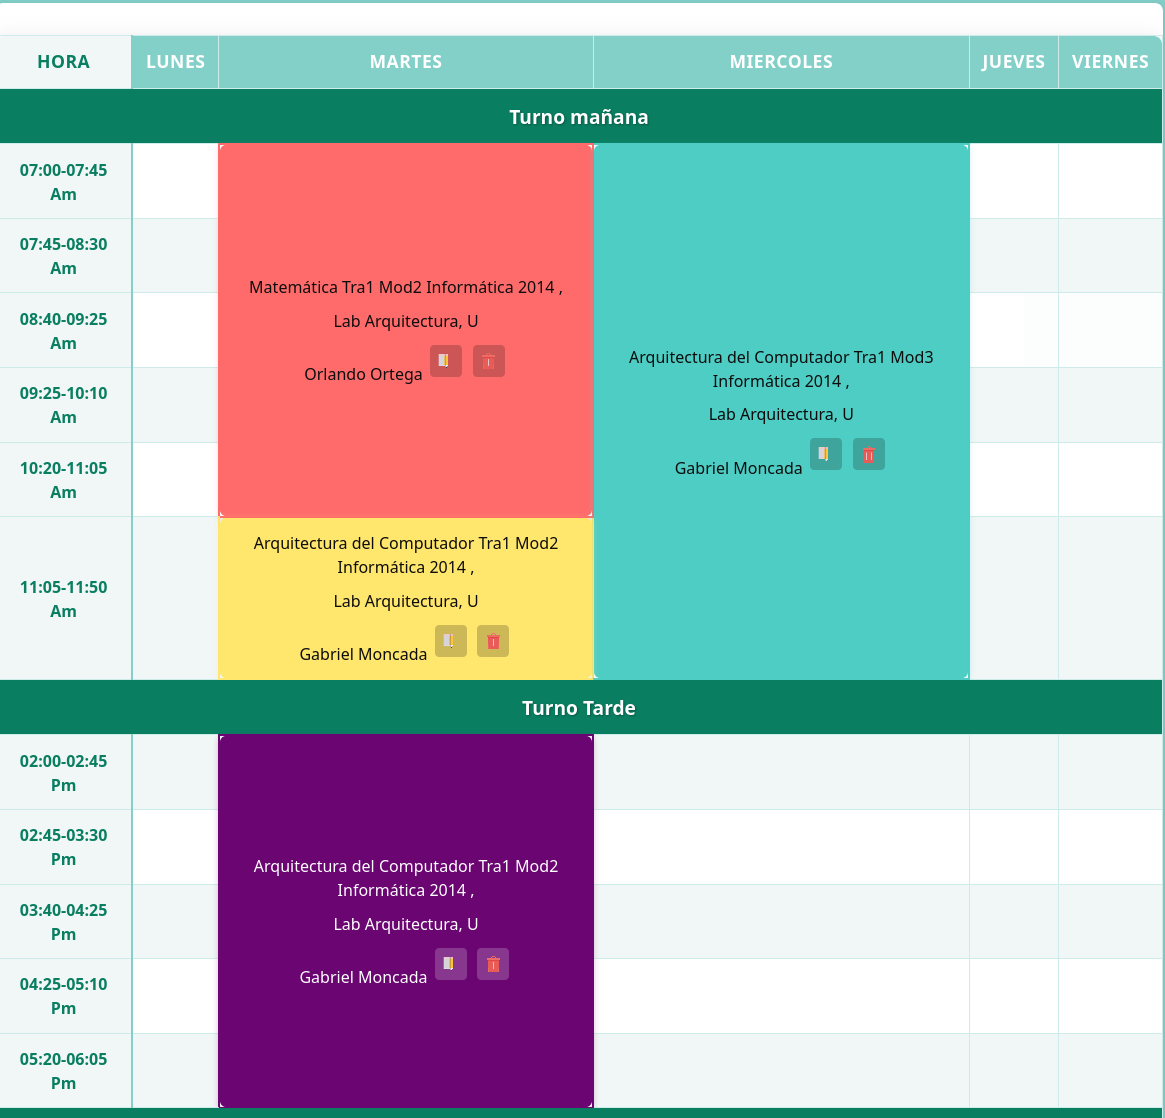
Task: Click Gabriel Moncada in the purple block
Action: (363, 978)
